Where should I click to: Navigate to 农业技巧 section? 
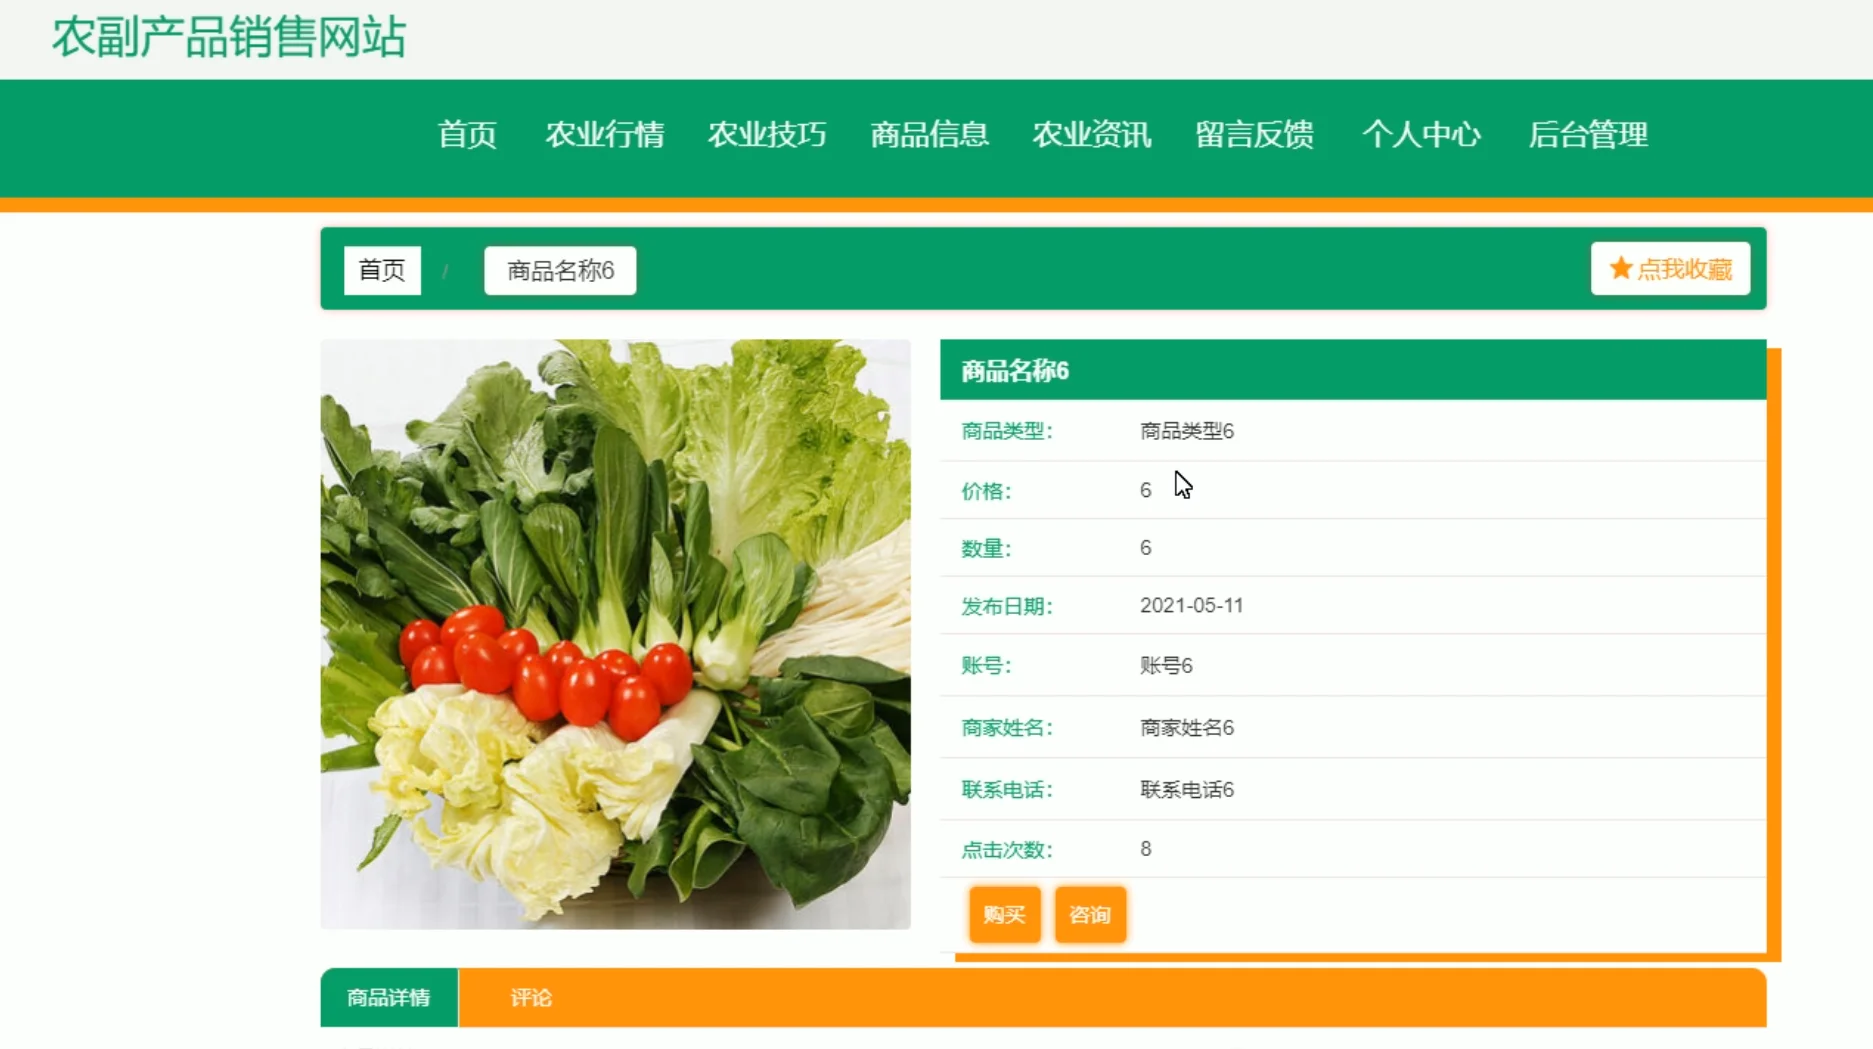[767, 135]
